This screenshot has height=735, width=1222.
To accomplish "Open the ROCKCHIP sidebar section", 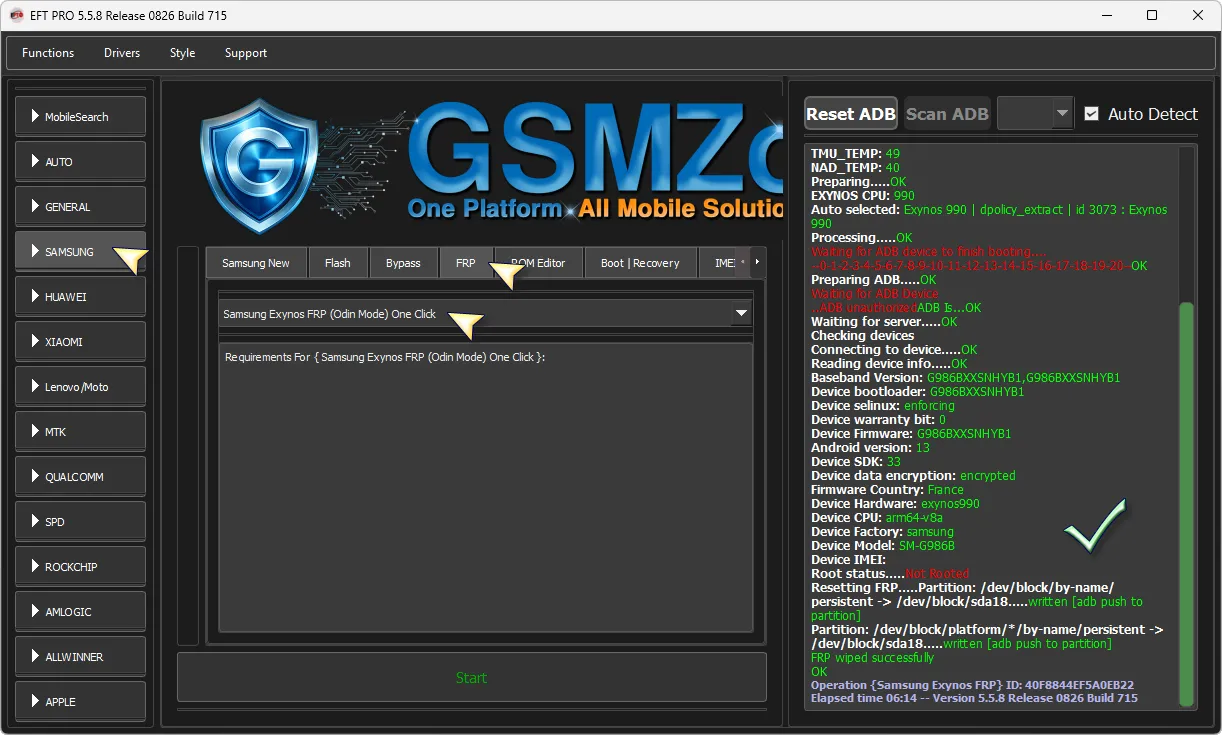I will [x=80, y=567].
